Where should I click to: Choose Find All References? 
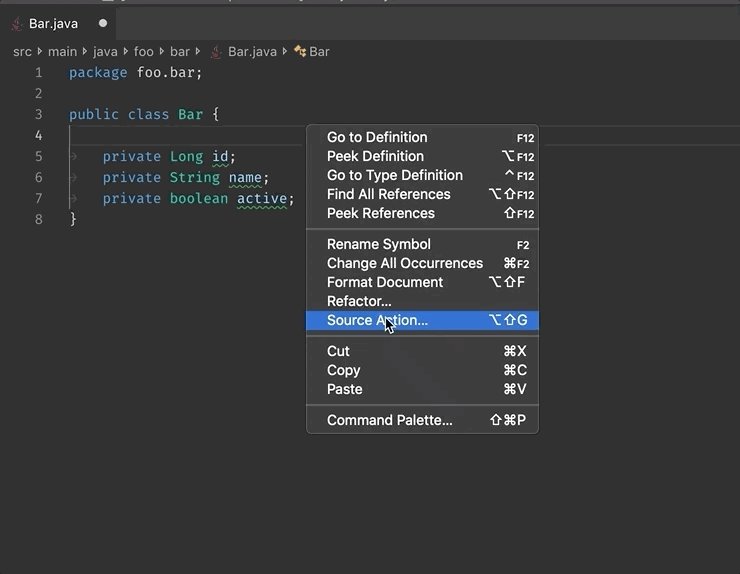click(422, 194)
